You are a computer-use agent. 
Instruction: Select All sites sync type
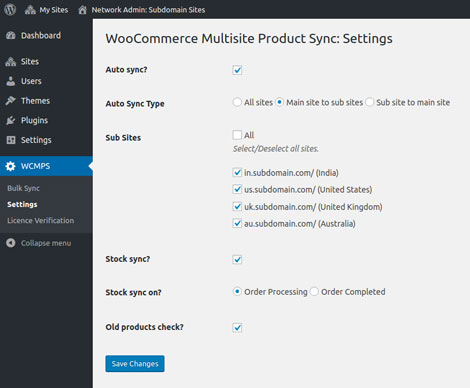[237, 102]
